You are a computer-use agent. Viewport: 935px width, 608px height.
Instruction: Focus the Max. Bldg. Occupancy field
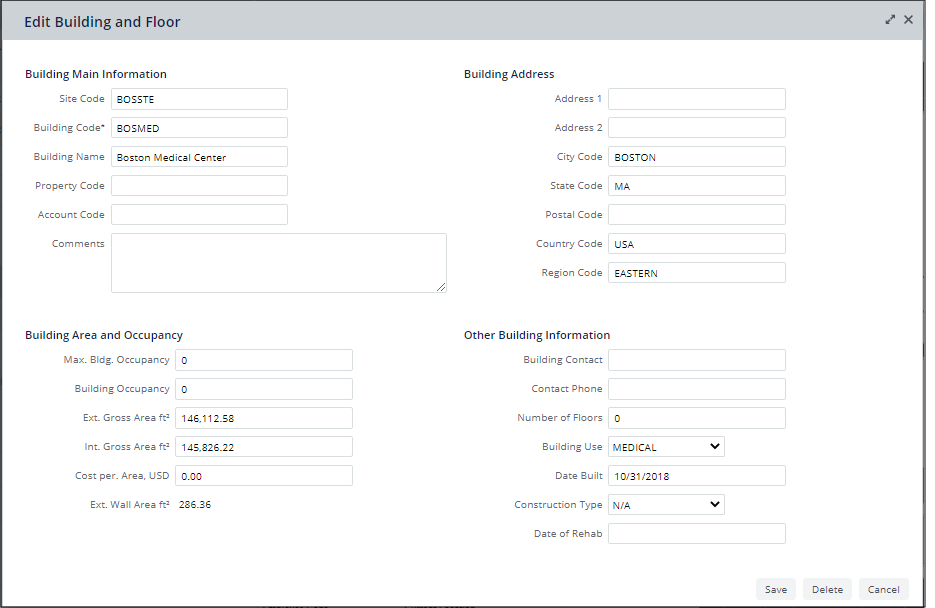263,360
